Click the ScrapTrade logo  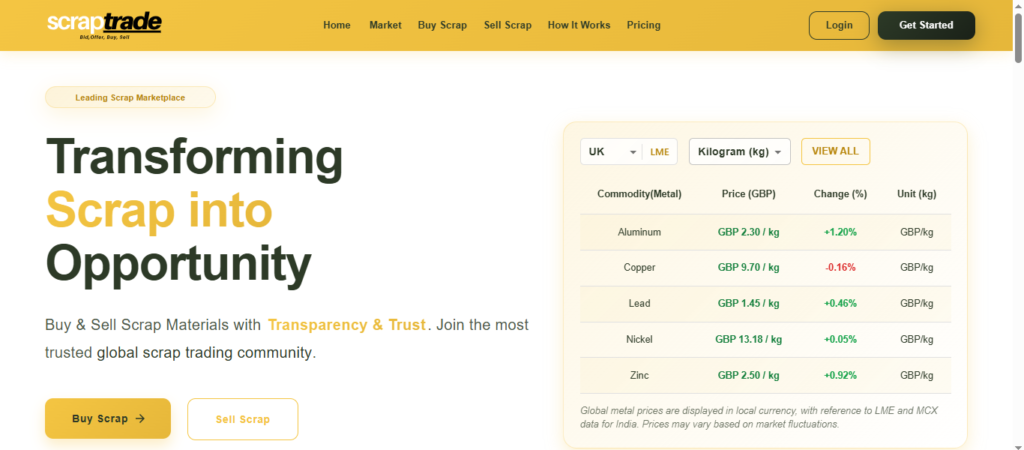tap(104, 25)
